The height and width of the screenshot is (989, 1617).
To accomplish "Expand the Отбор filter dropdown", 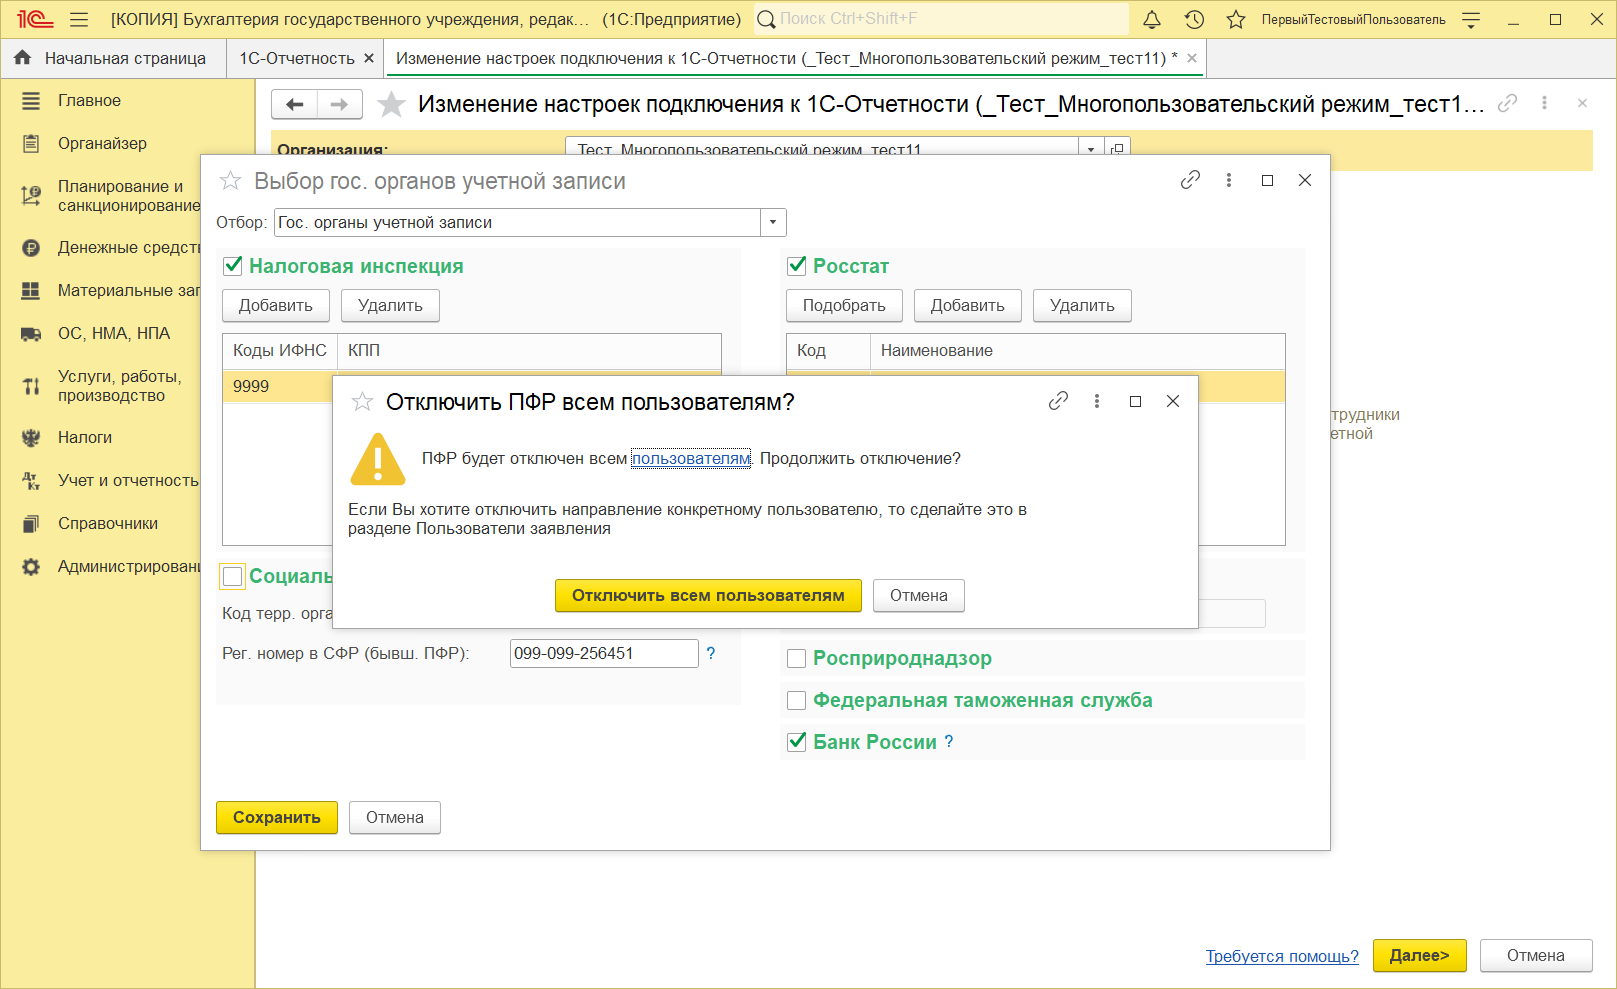I will pos(773,222).
